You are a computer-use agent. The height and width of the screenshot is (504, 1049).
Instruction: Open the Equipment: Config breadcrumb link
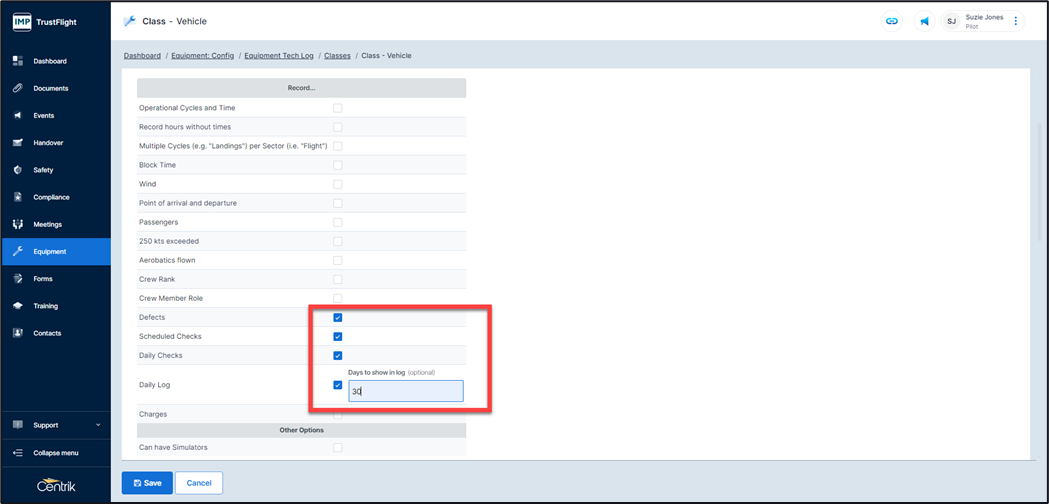pyautogui.click(x=203, y=56)
